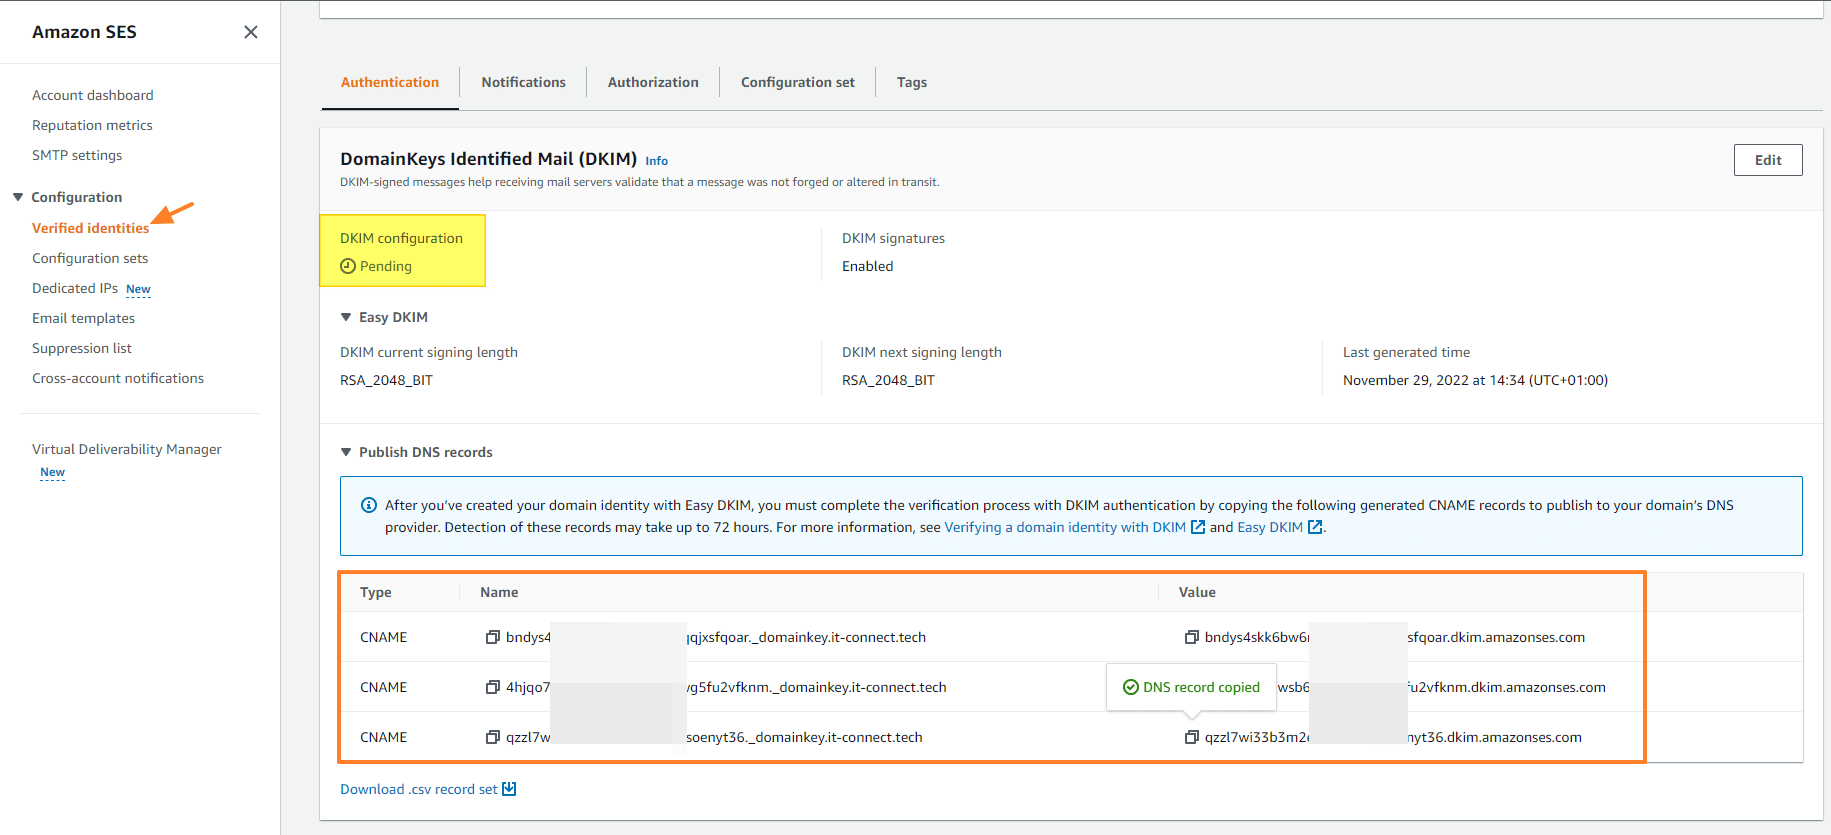Switch to the Notifications tab

pos(523,82)
